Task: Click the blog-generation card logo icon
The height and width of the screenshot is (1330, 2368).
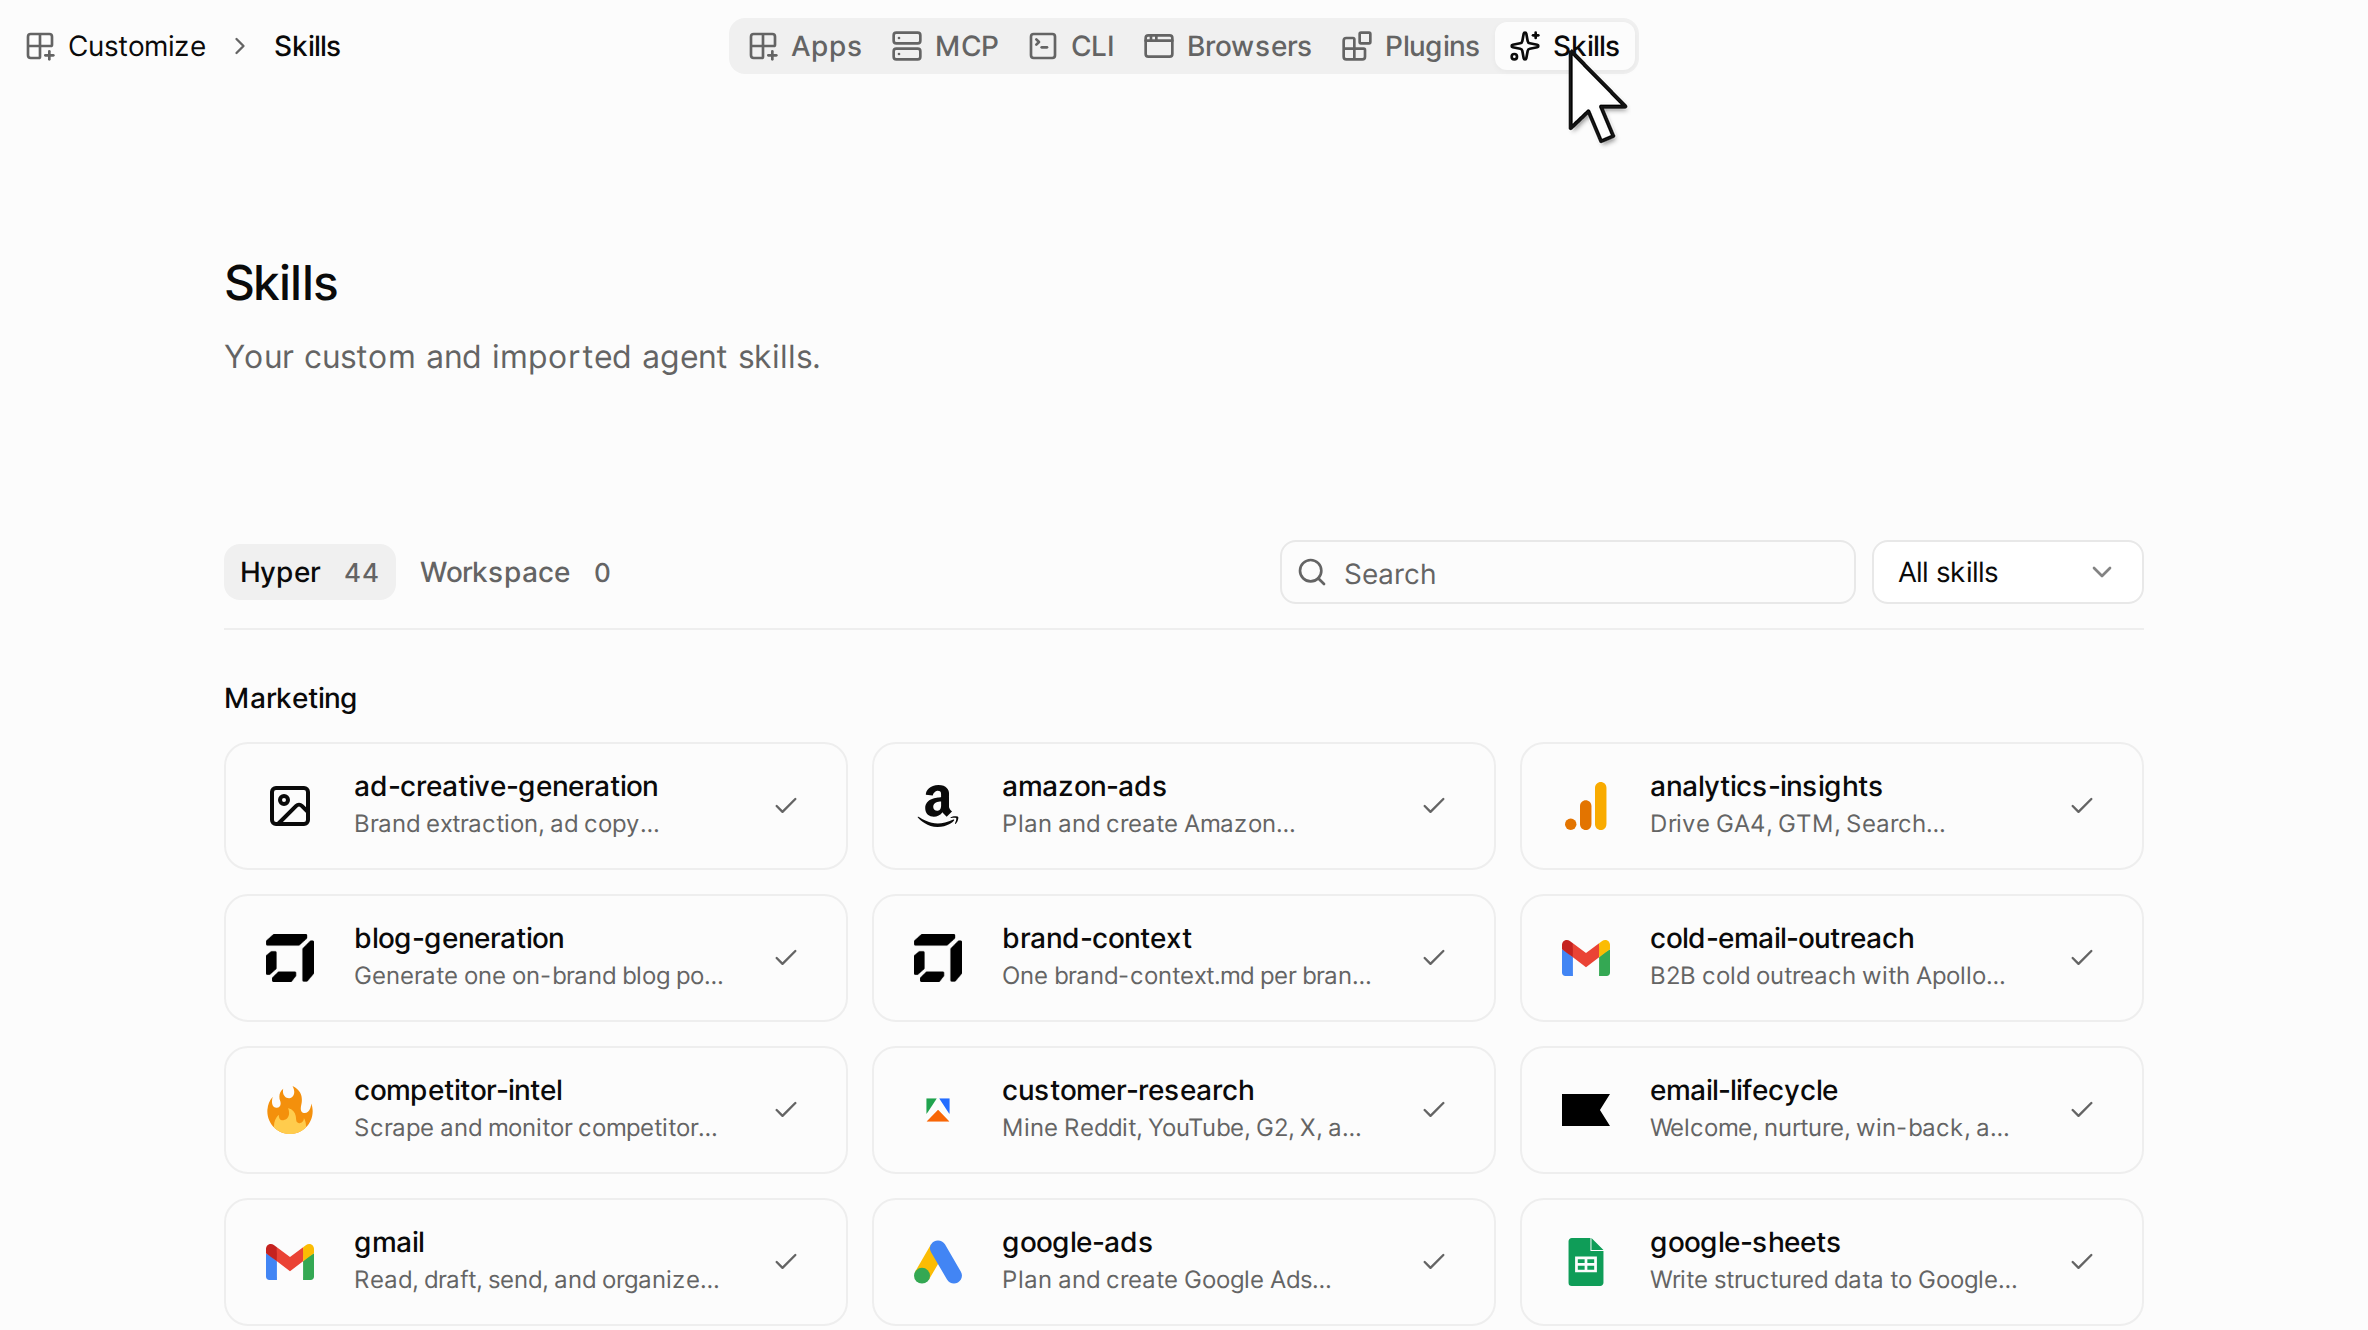Action: click(x=290, y=958)
